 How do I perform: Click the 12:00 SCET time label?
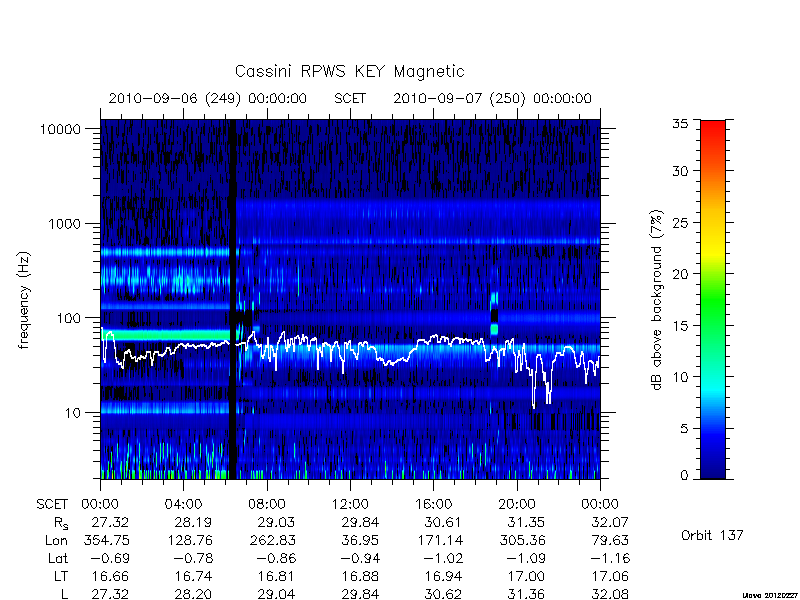click(350, 505)
